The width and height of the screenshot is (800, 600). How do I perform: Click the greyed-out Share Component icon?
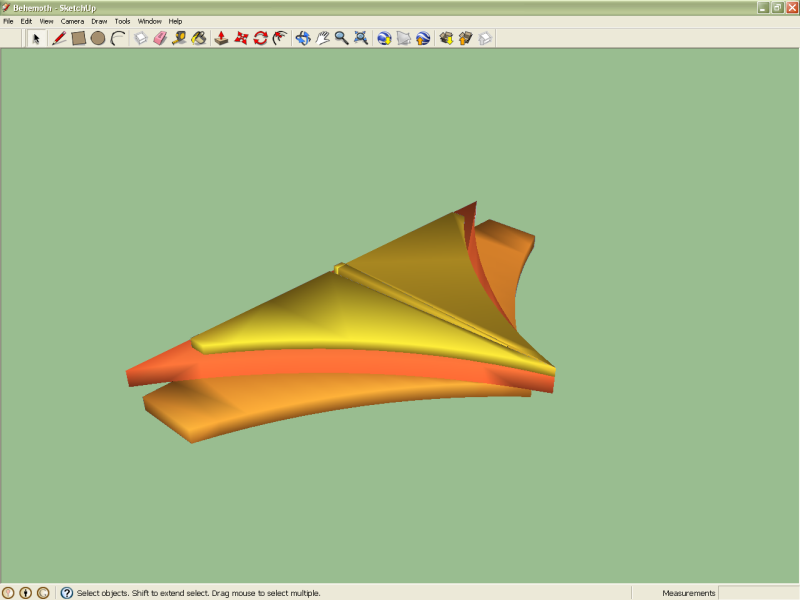[x=485, y=38]
